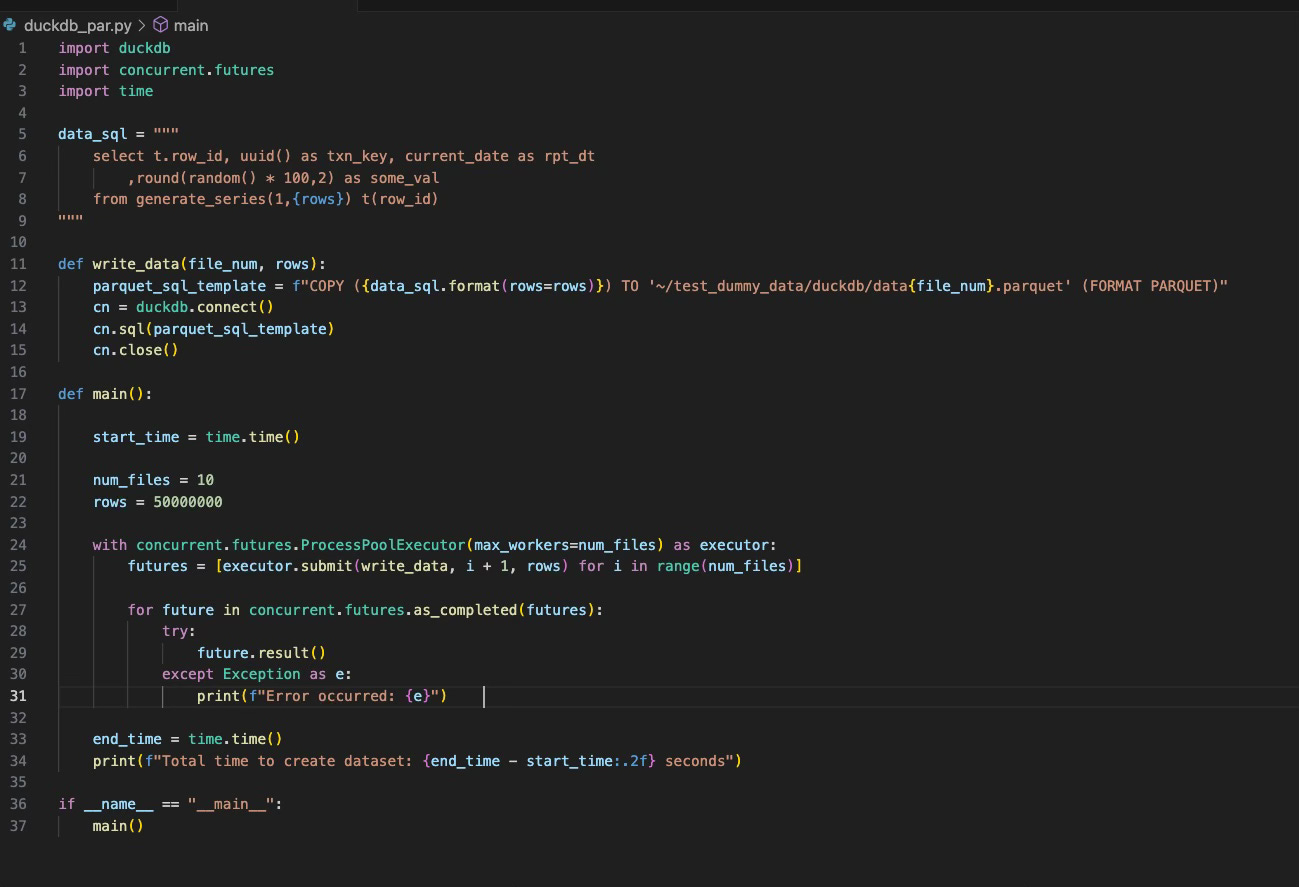Click 'ProcessPoolExecutor' on line 24
Viewport: 1299px width, 887px height.
point(383,545)
